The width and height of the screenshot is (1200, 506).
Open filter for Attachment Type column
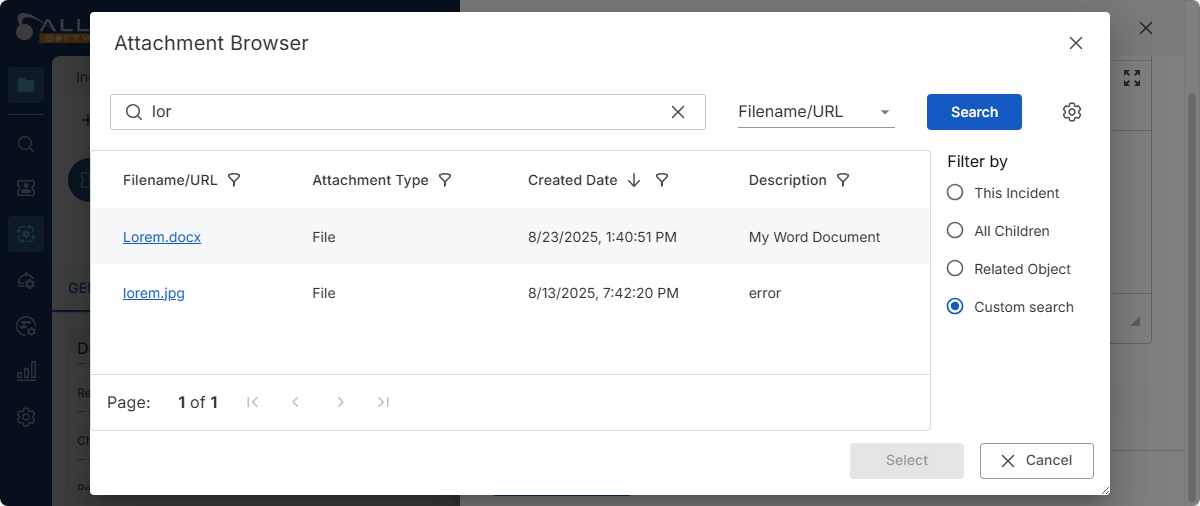point(446,180)
